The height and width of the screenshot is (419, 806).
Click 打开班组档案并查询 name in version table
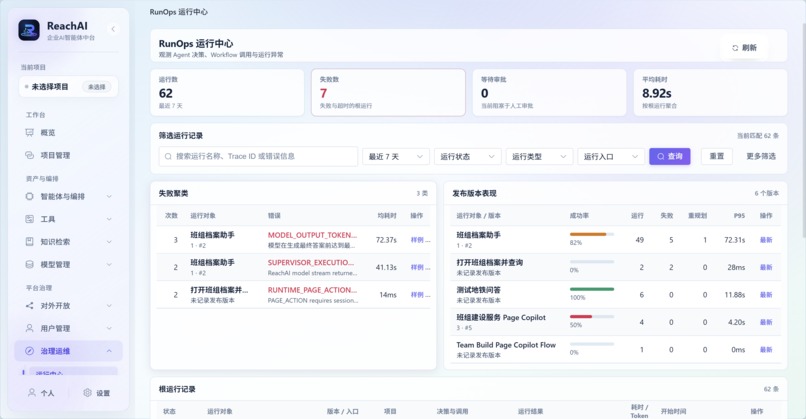[x=489, y=262]
